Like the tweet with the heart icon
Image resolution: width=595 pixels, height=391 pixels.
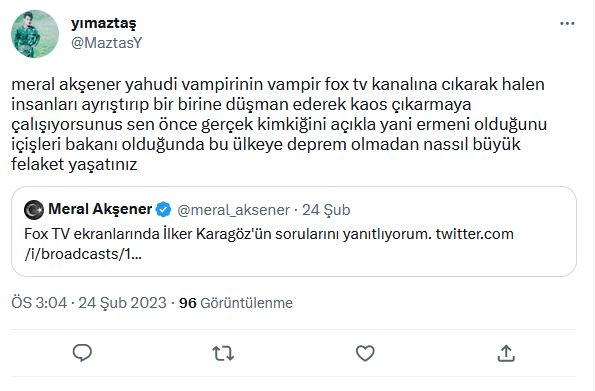[x=365, y=353]
